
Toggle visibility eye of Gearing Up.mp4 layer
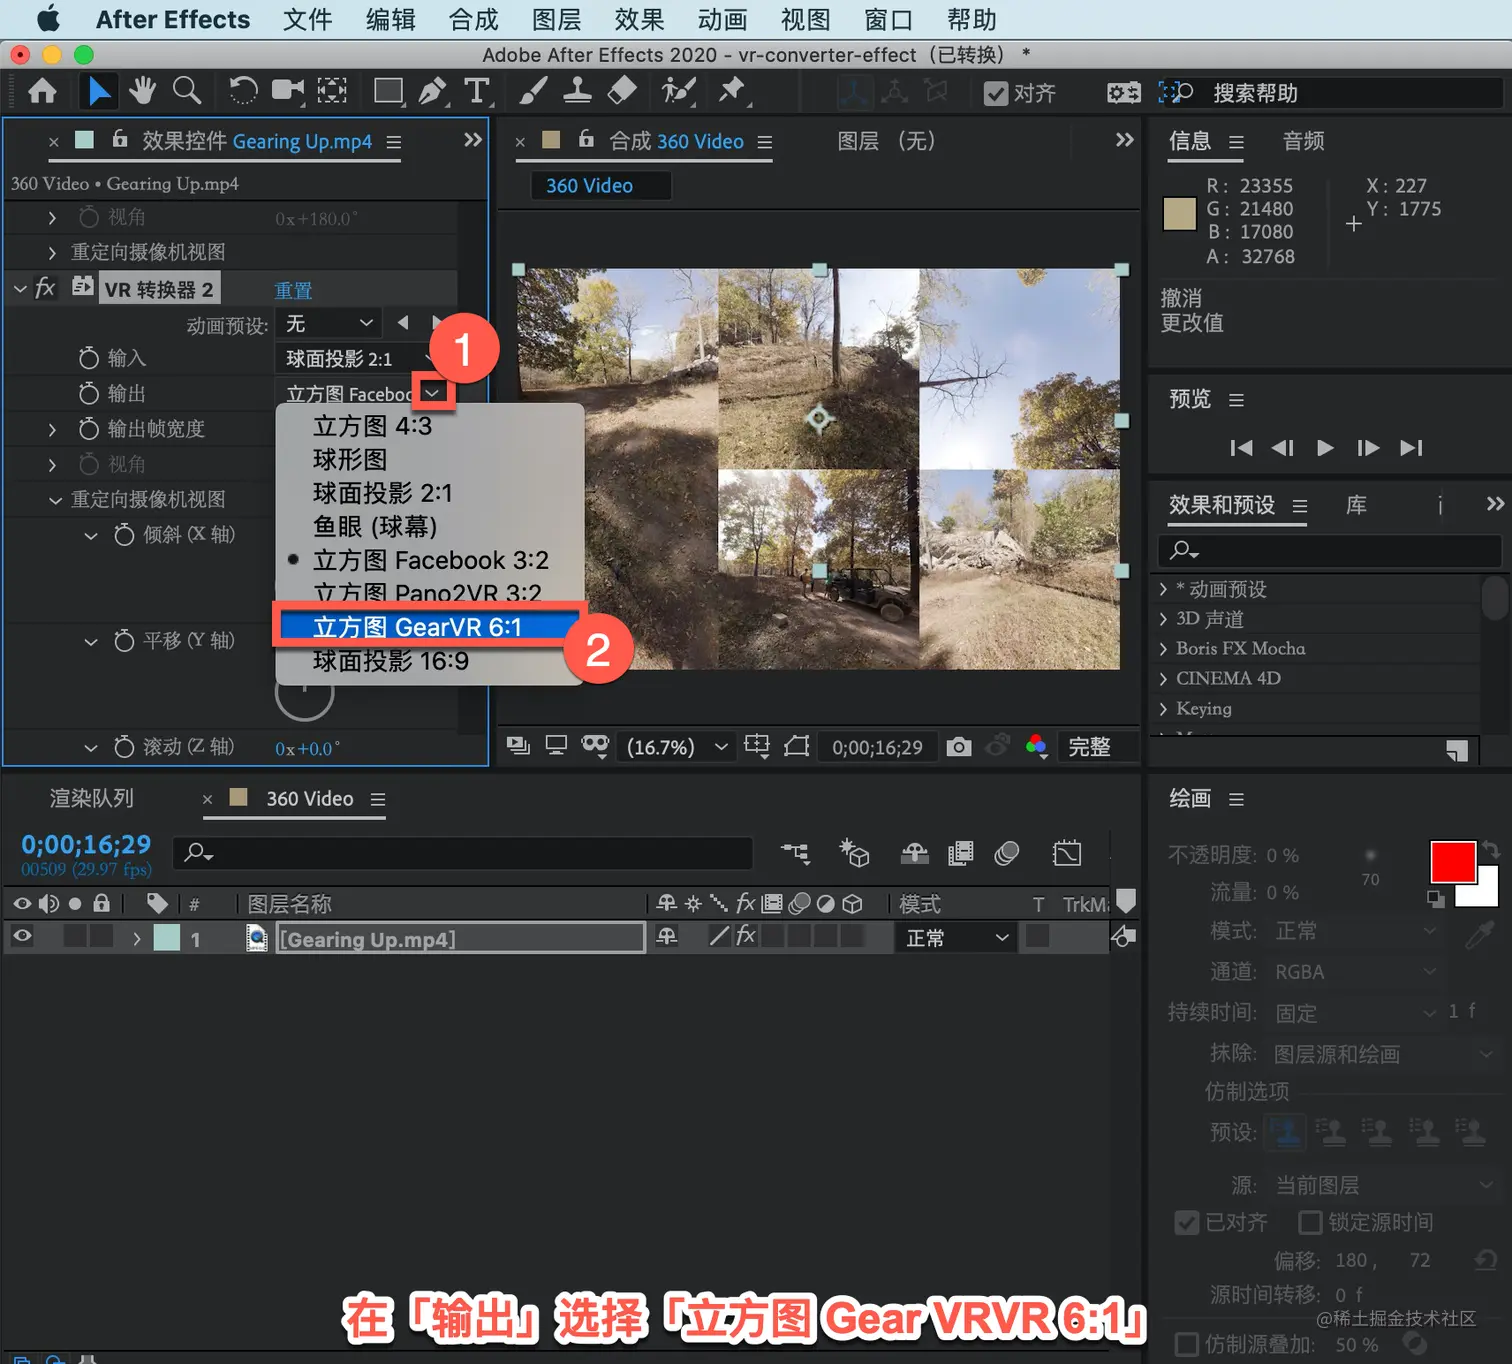[x=22, y=936]
